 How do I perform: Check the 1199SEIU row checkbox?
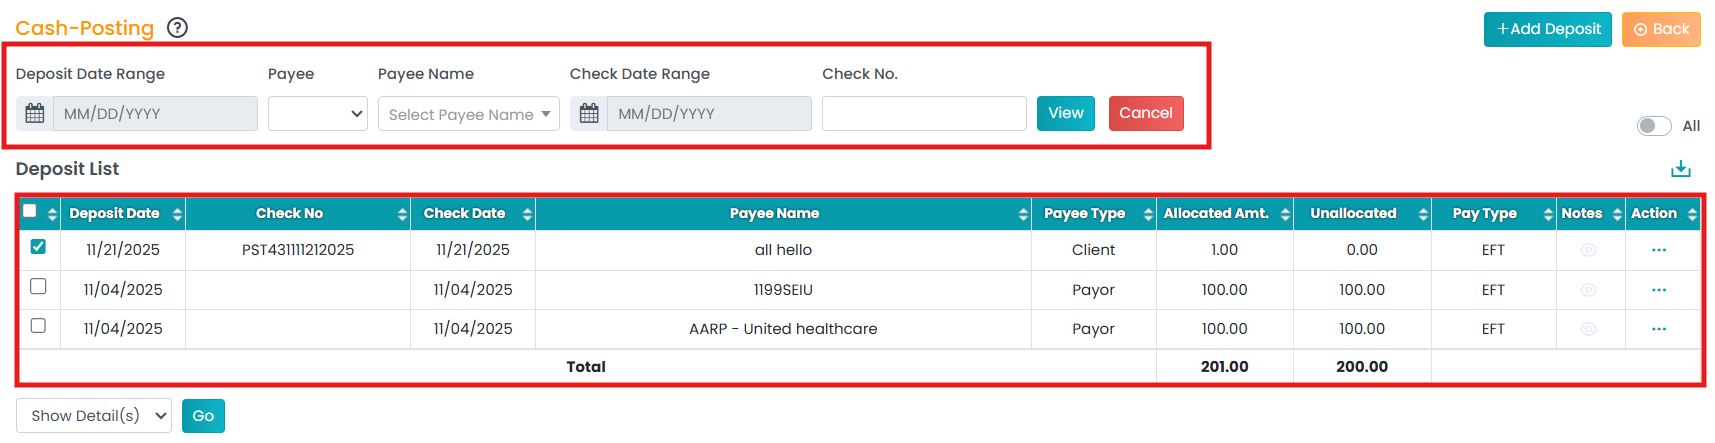click(38, 287)
